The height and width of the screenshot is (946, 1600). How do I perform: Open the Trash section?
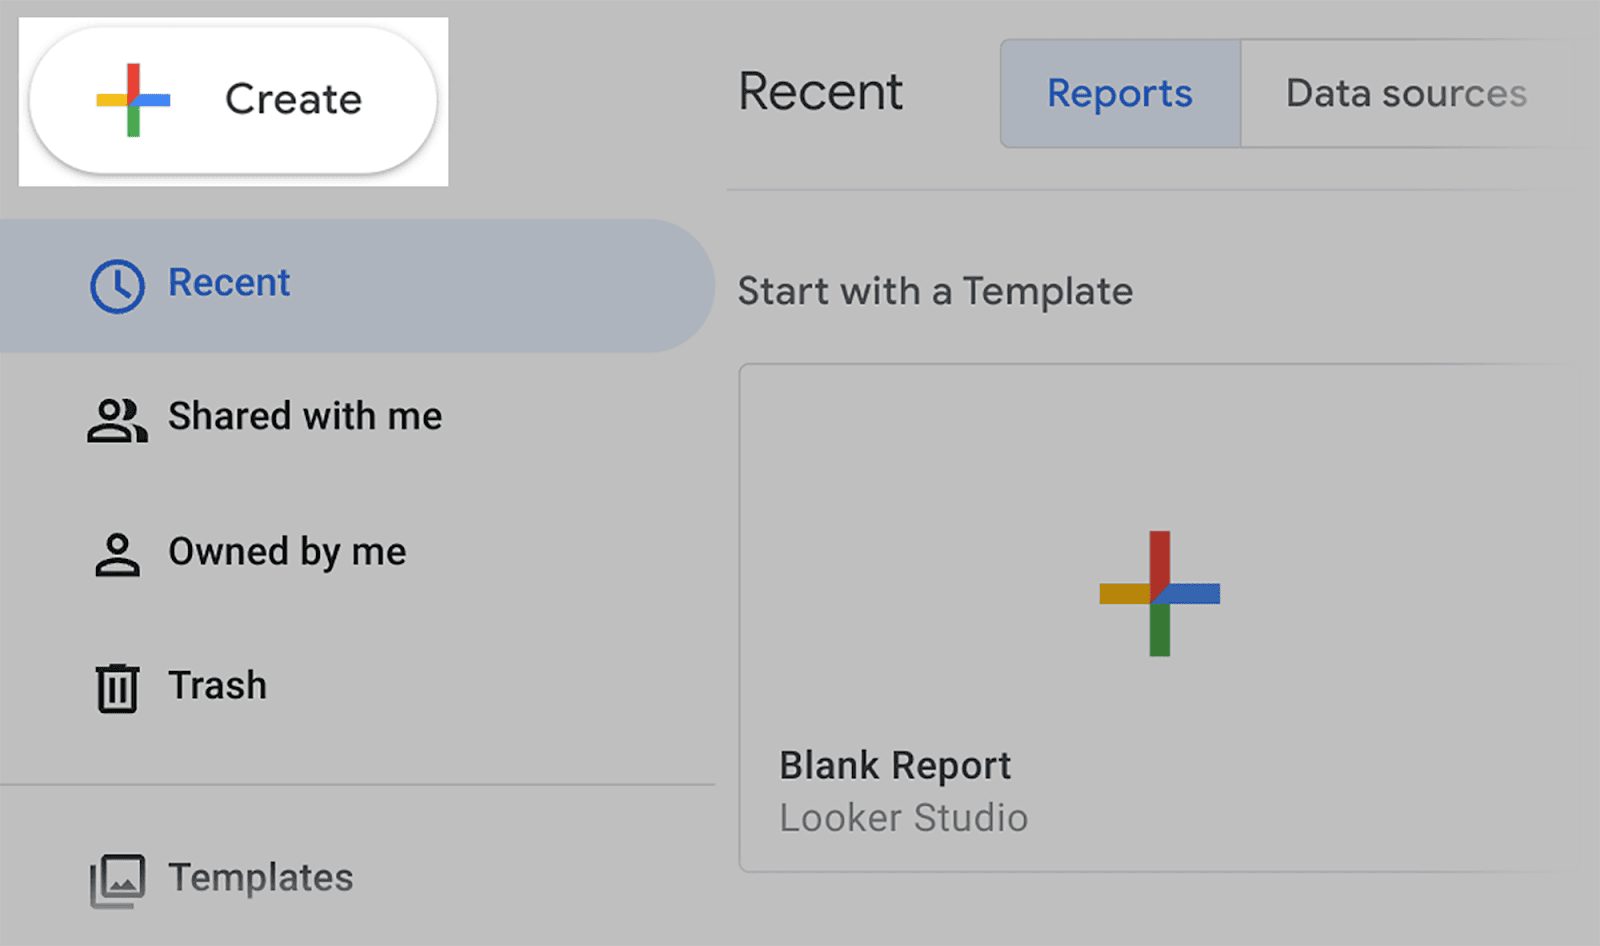click(x=216, y=687)
